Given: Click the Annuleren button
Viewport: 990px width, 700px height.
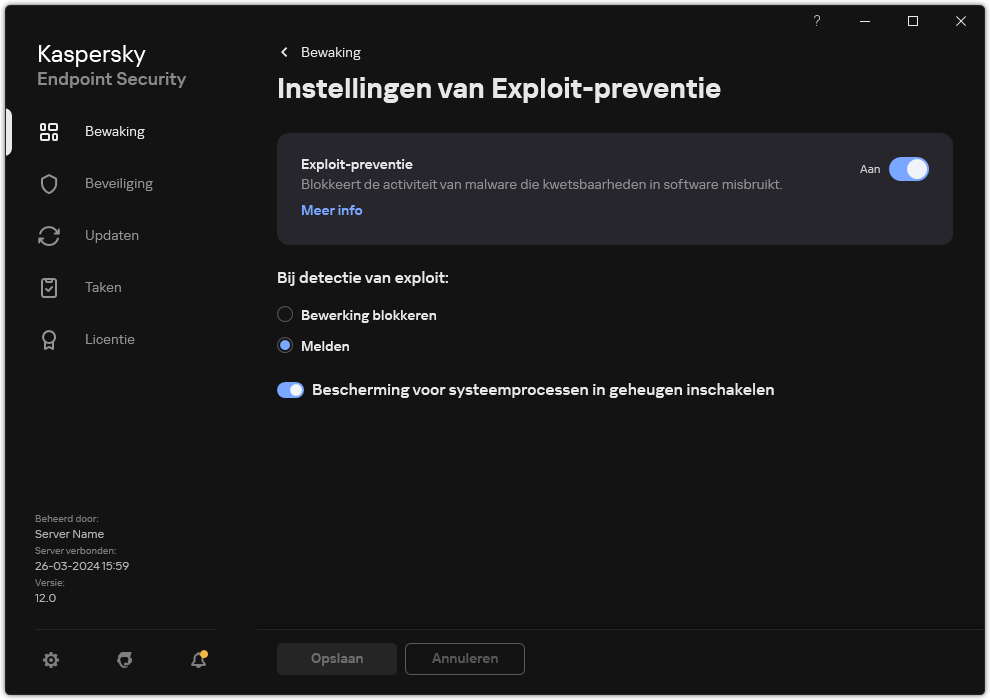Looking at the screenshot, I should pyautogui.click(x=464, y=659).
